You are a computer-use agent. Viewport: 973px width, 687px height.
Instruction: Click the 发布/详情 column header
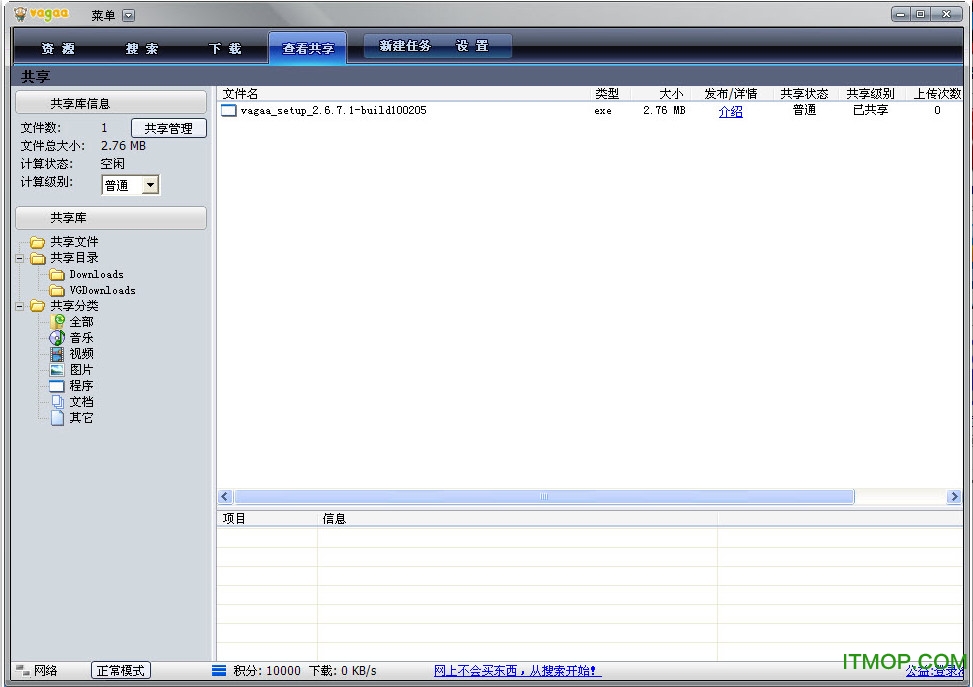click(x=731, y=94)
